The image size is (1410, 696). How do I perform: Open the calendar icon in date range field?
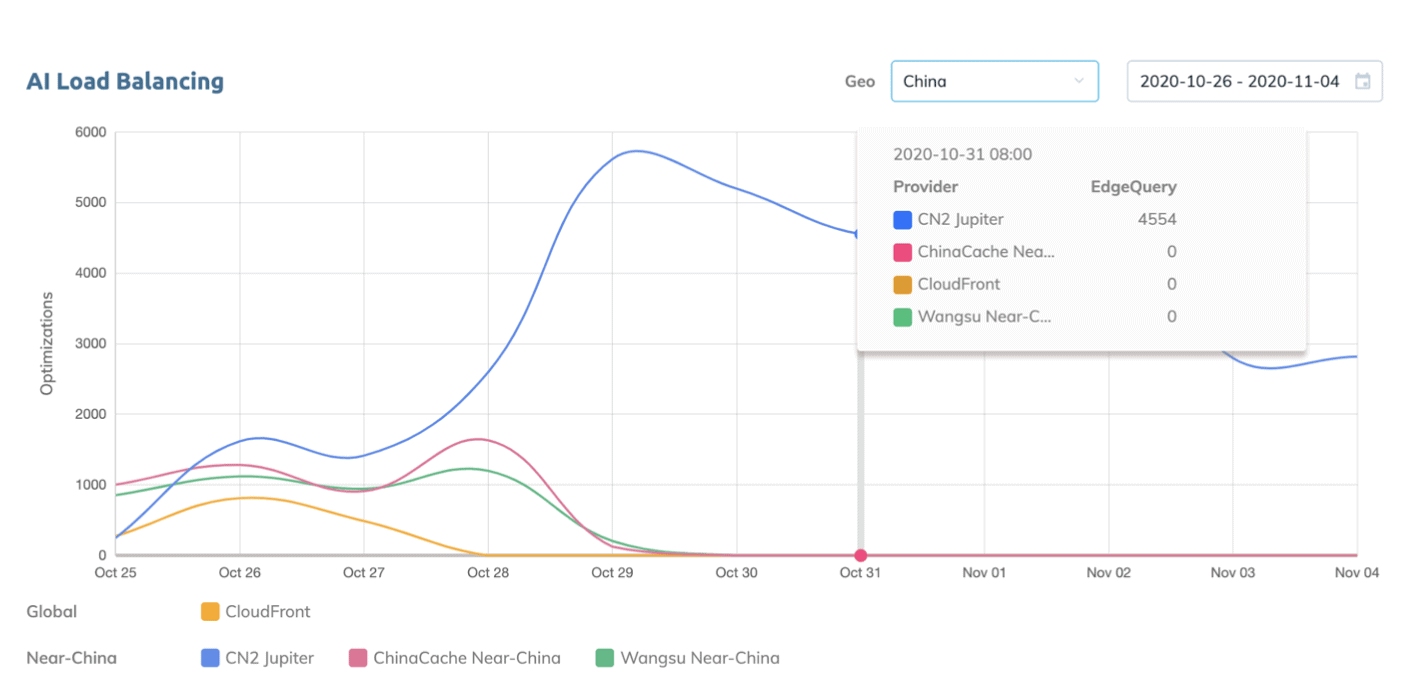coord(1362,82)
